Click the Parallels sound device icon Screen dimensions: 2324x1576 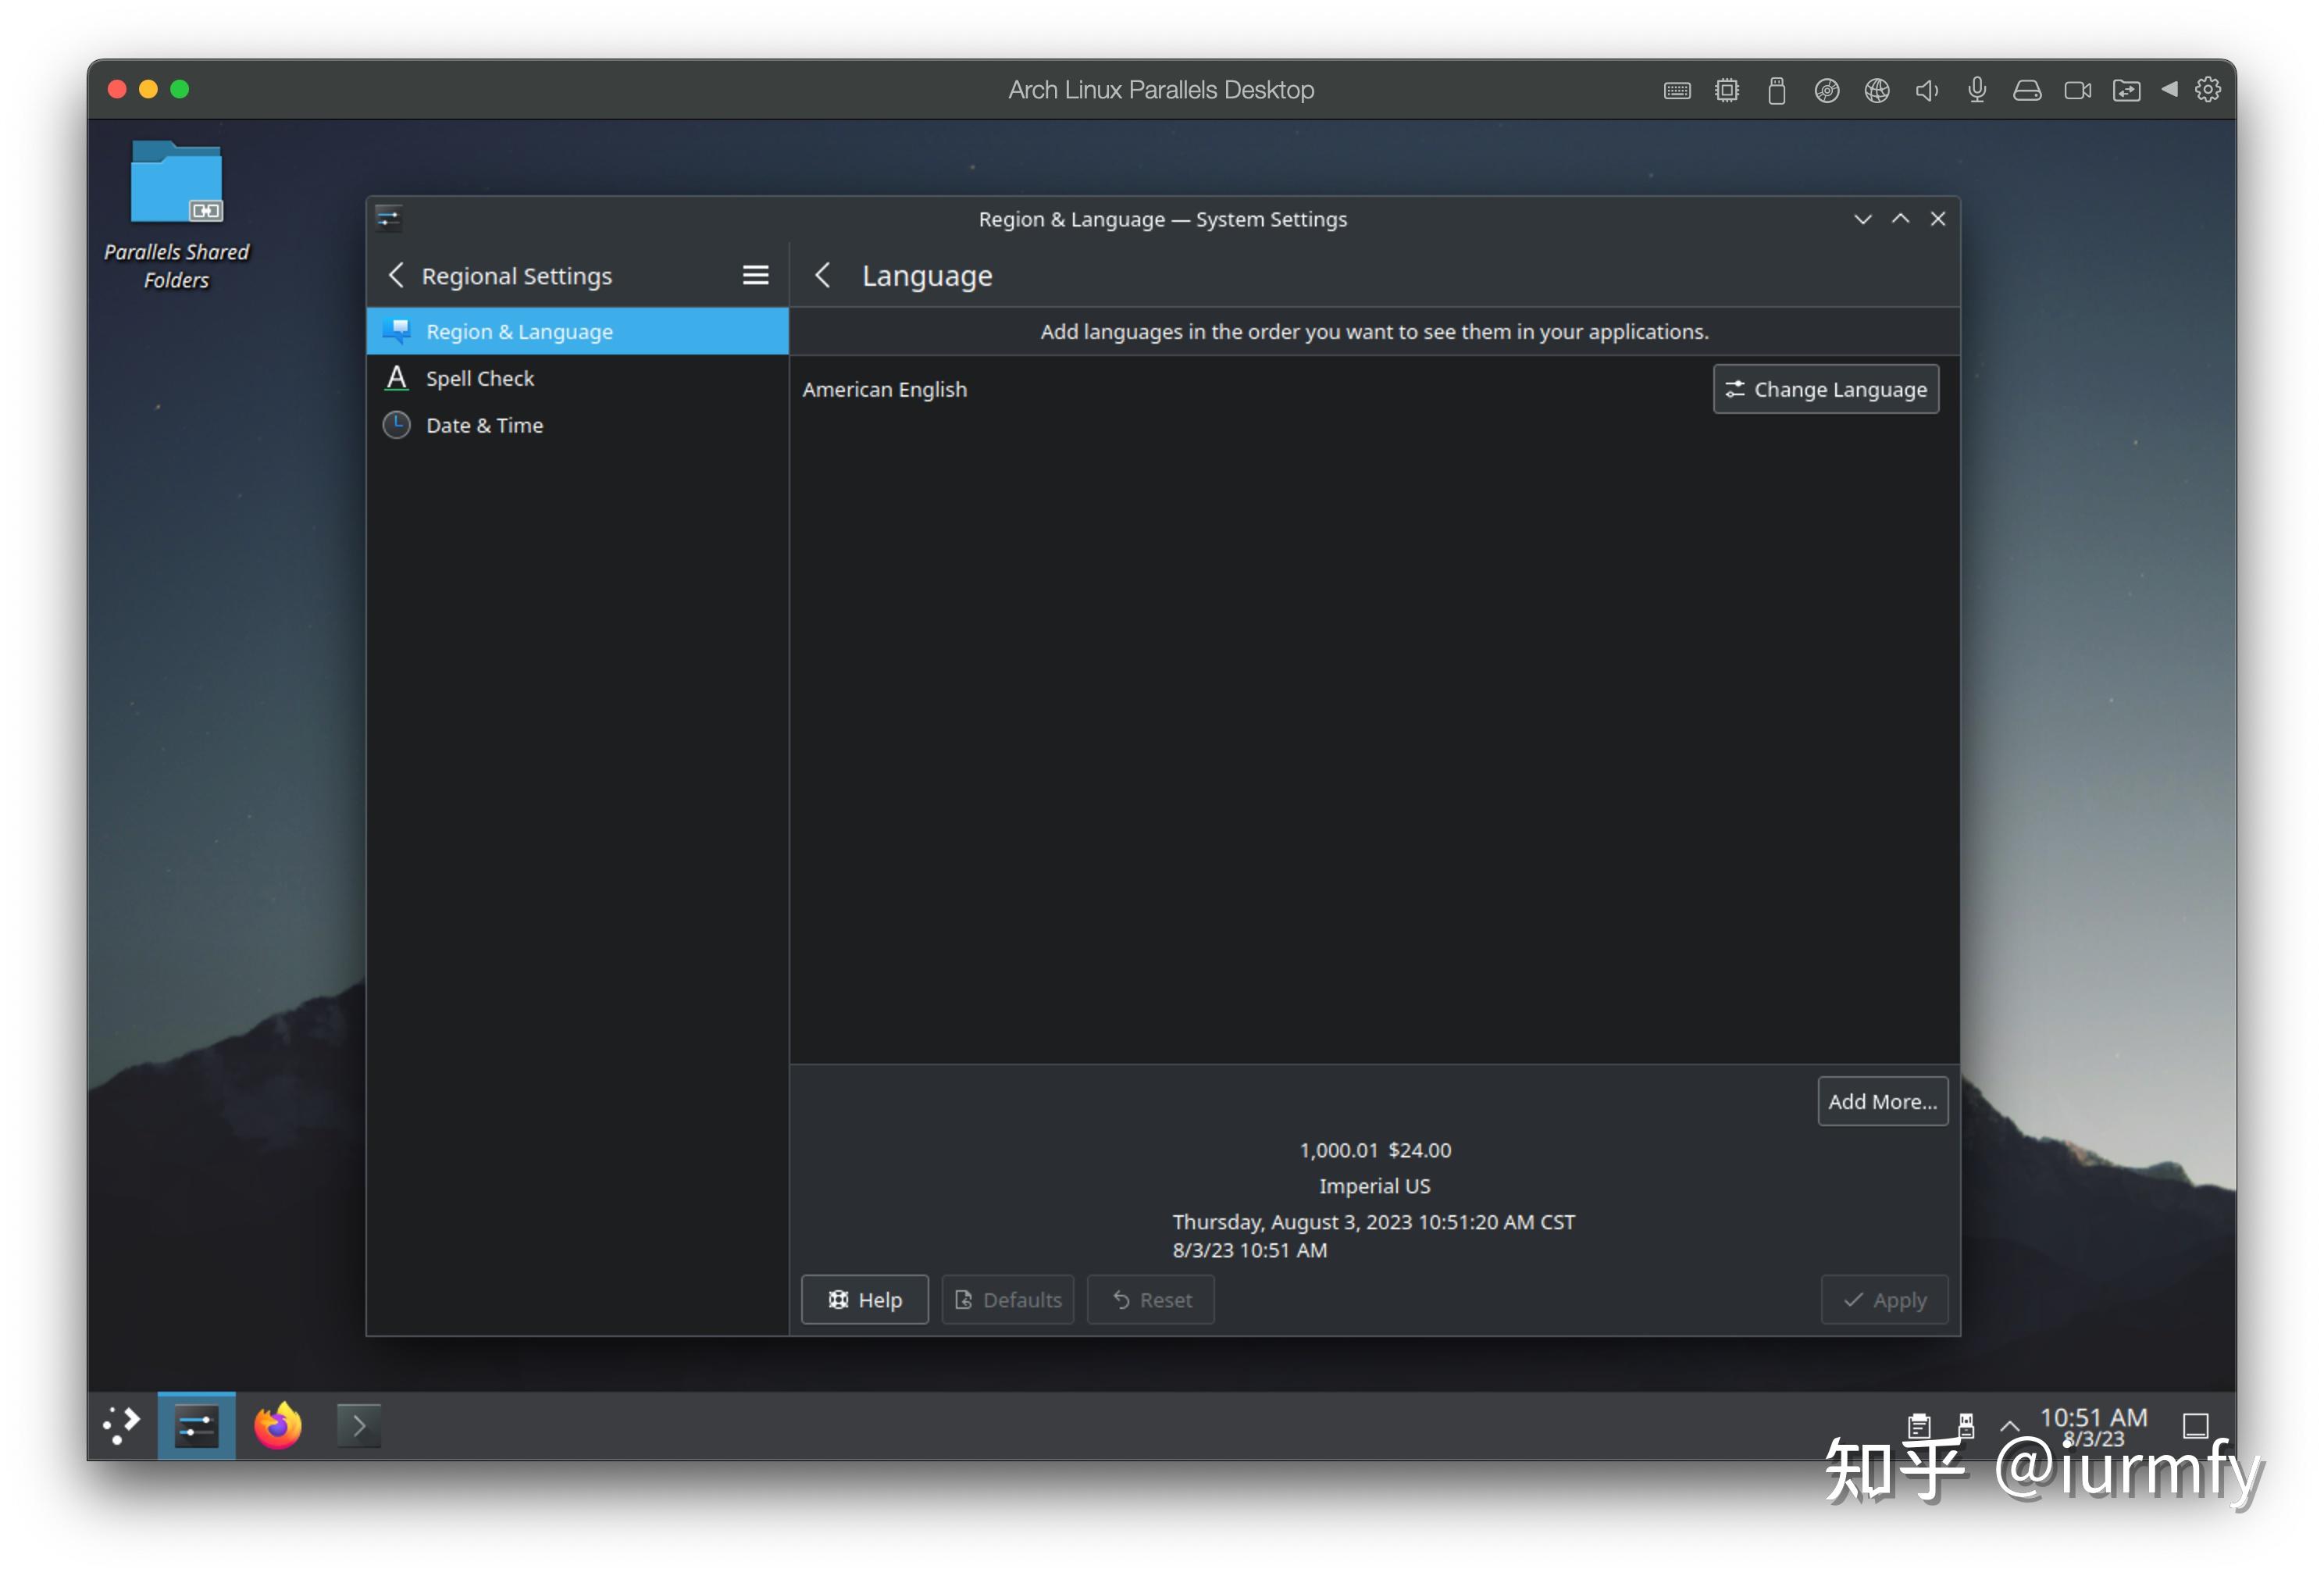1926,89
